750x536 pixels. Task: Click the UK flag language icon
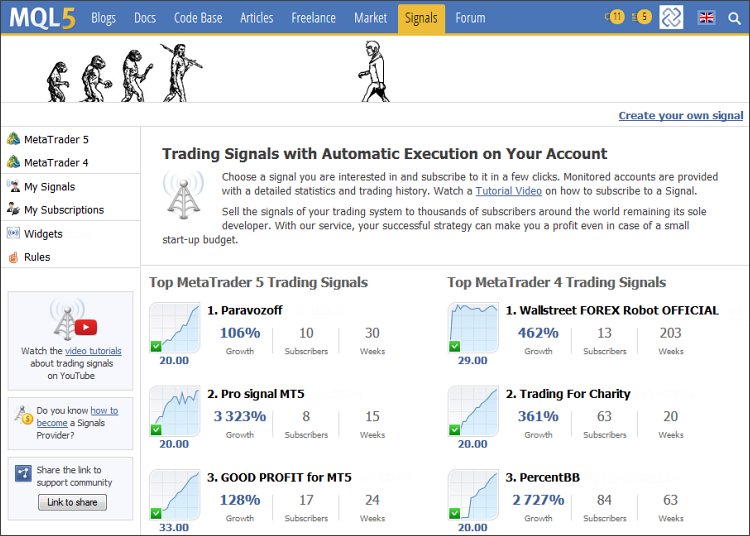click(706, 18)
